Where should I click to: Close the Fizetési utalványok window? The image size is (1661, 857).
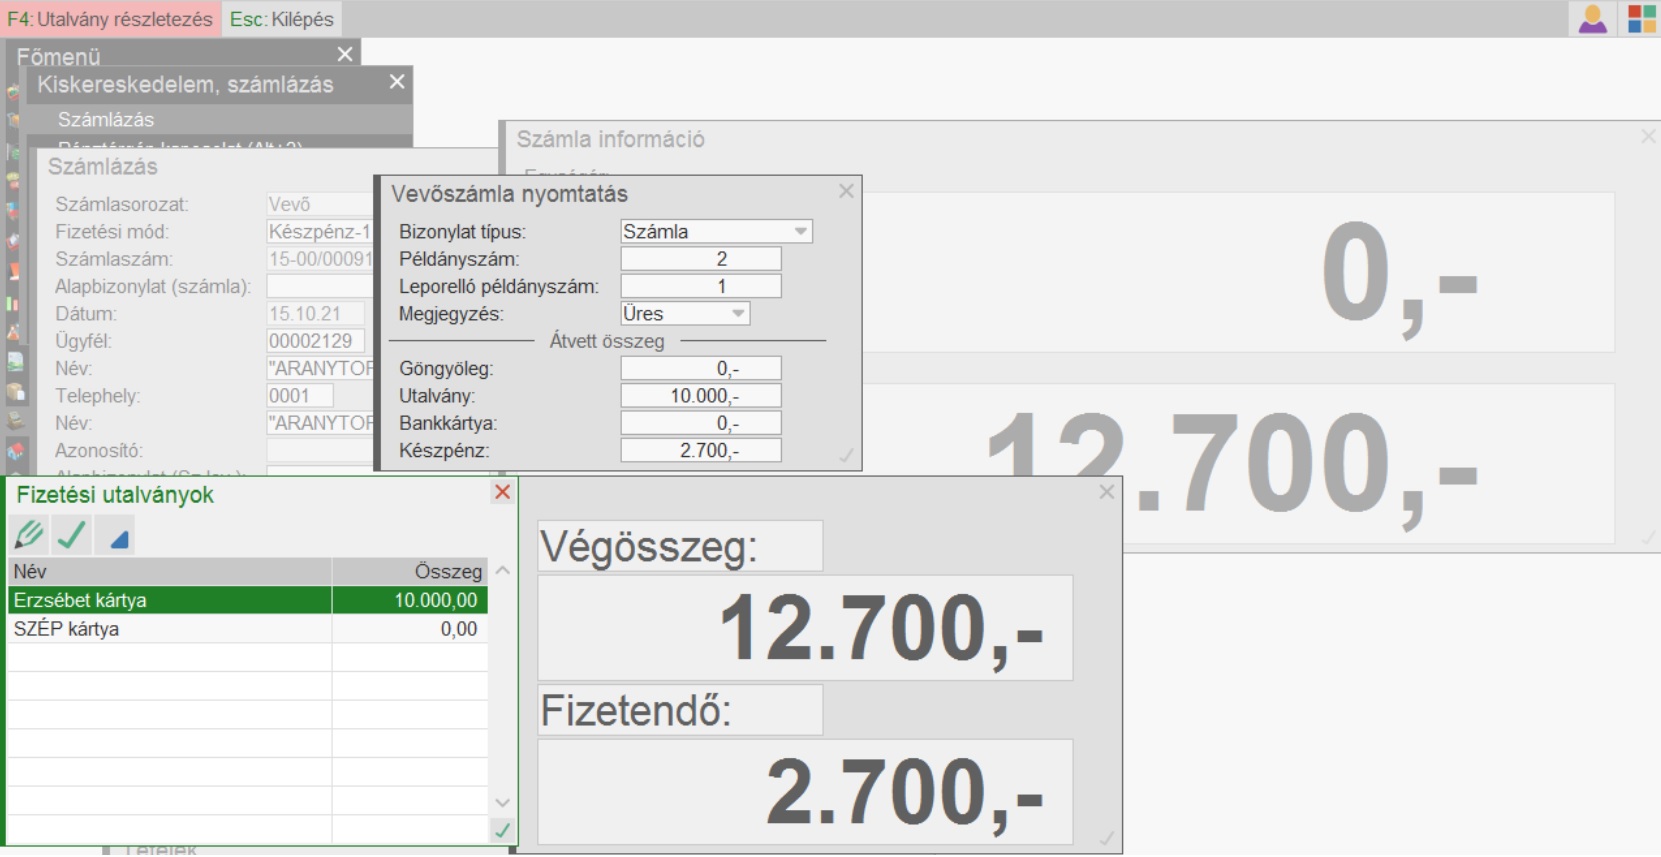(502, 492)
